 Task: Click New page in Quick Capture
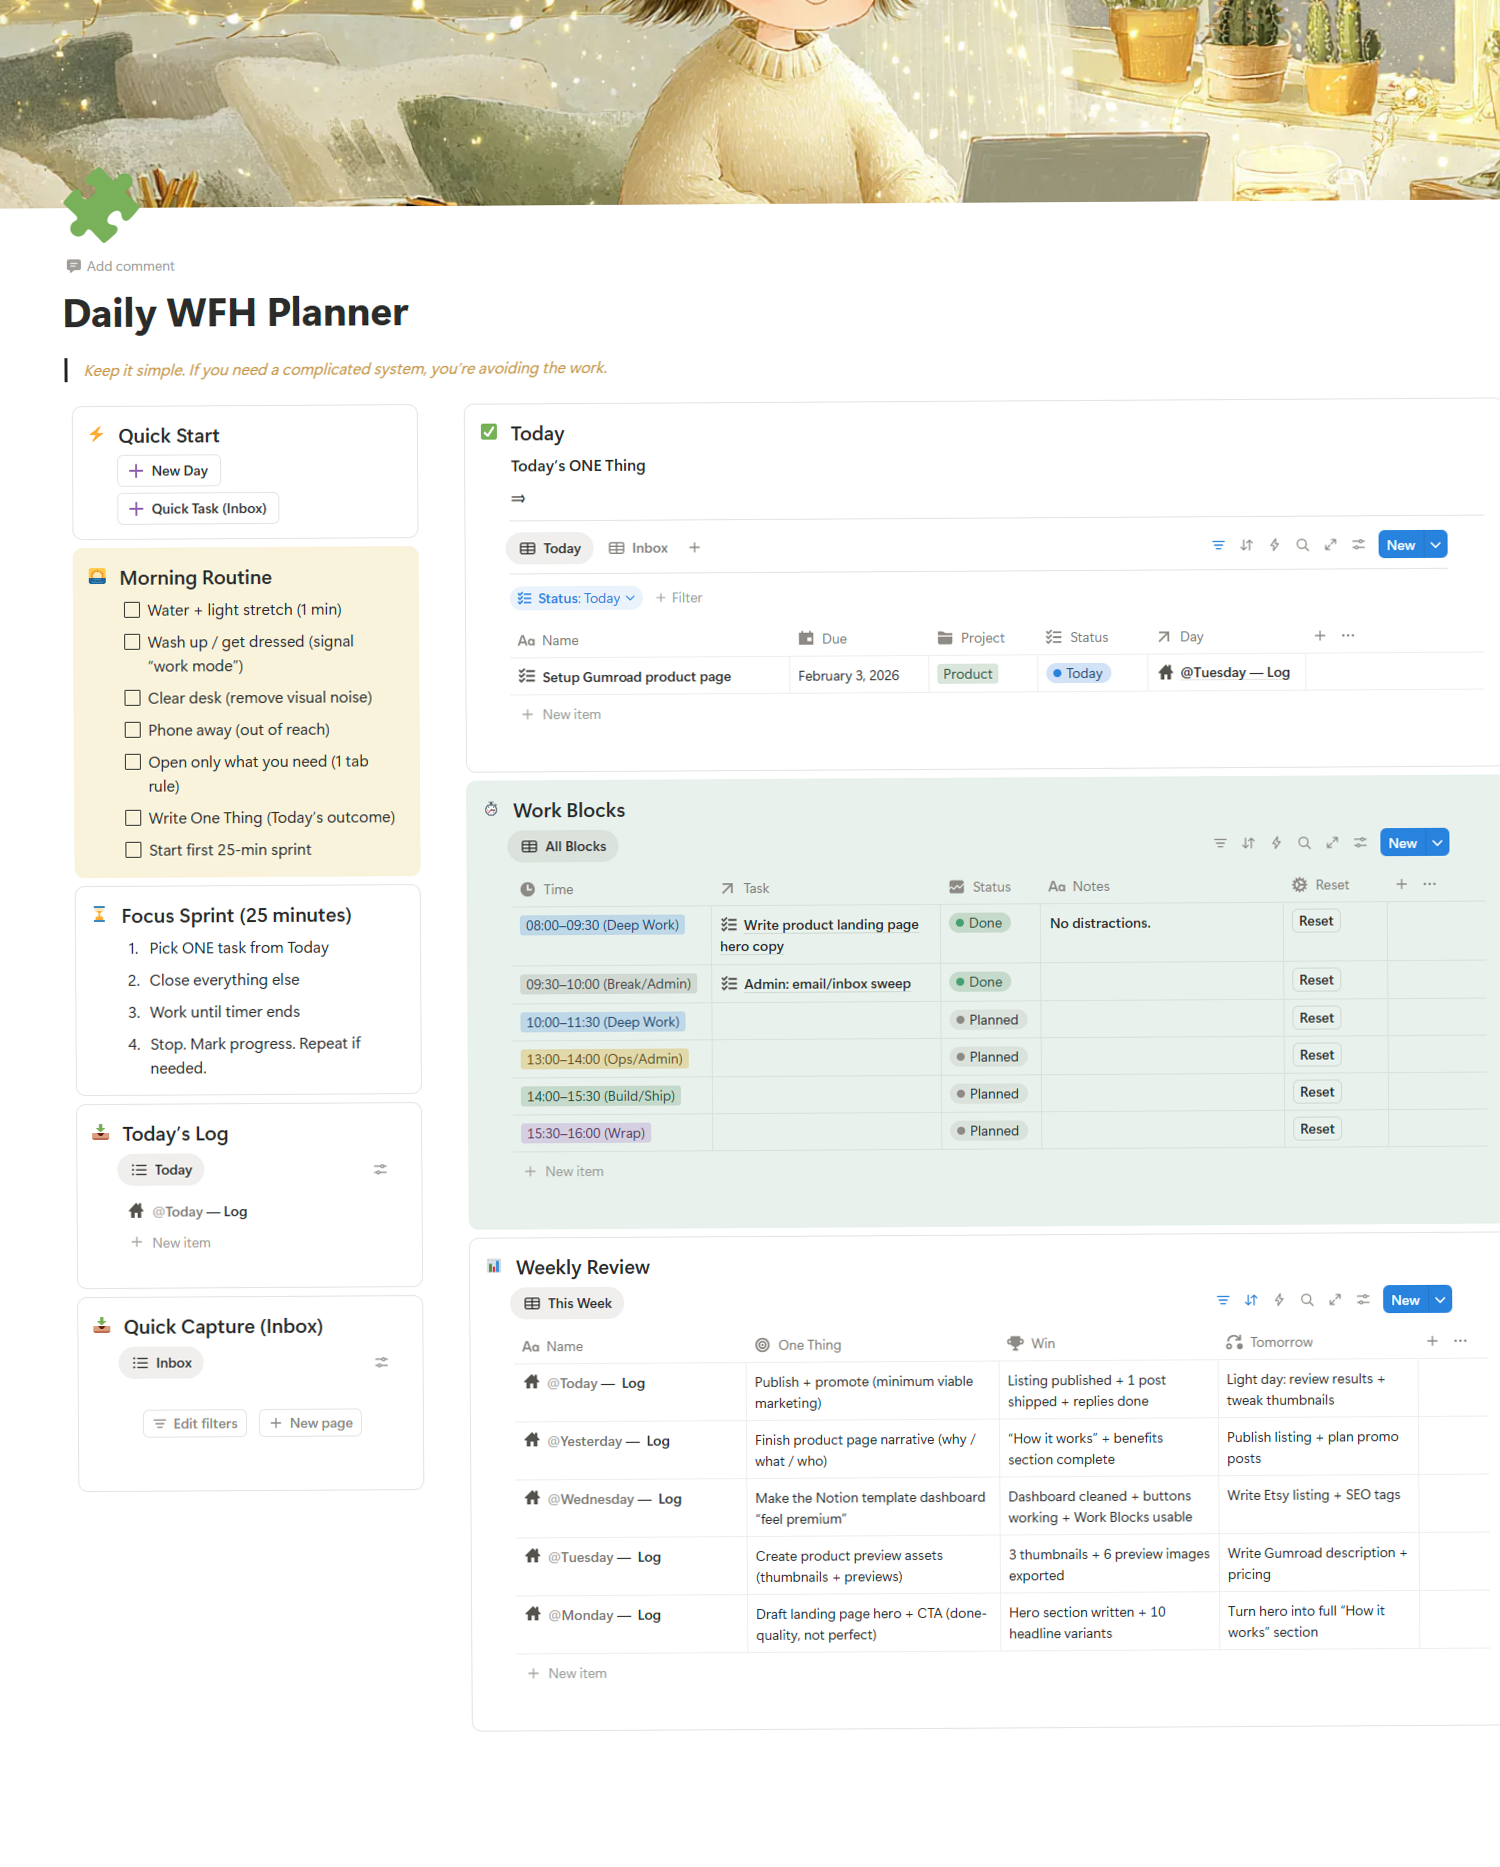pyautogui.click(x=311, y=1423)
